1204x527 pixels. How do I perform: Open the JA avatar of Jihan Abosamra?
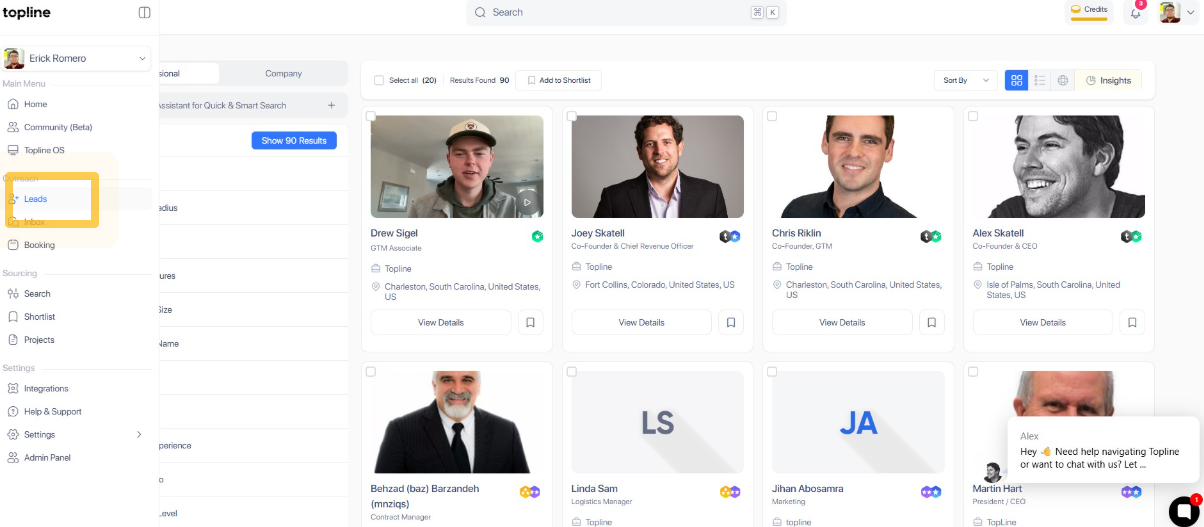click(x=858, y=422)
